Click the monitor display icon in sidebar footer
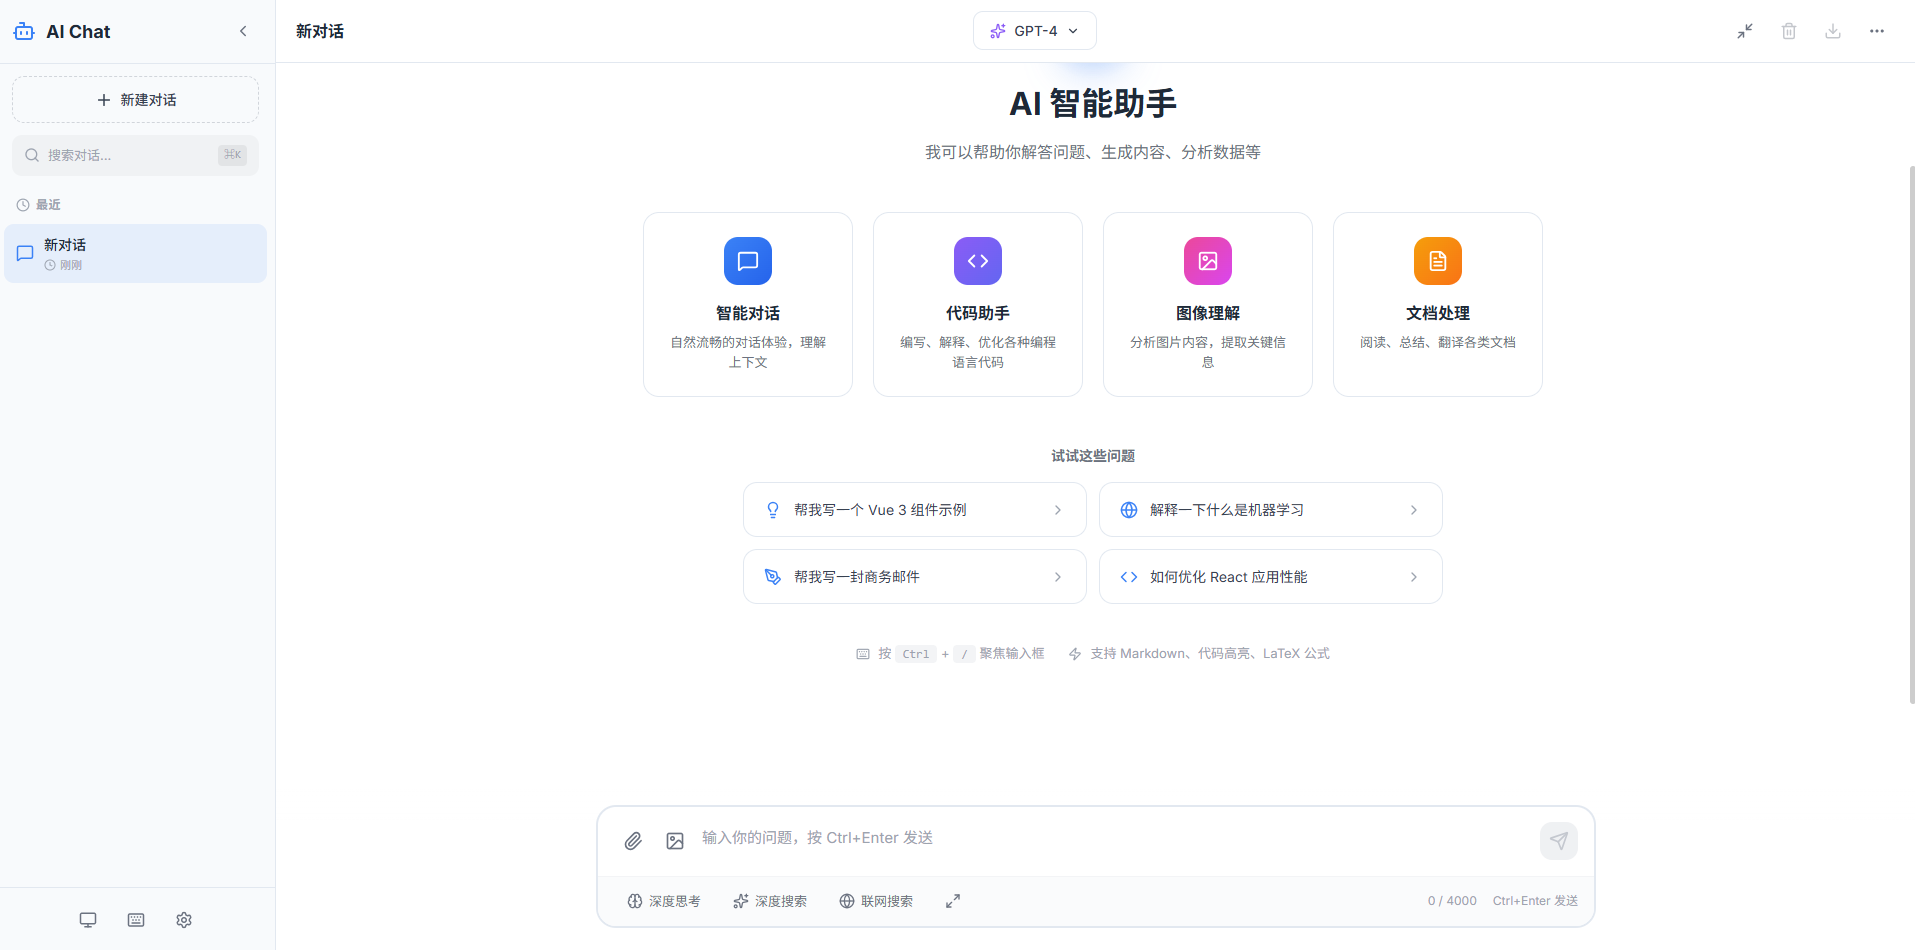 tap(88, 920)
